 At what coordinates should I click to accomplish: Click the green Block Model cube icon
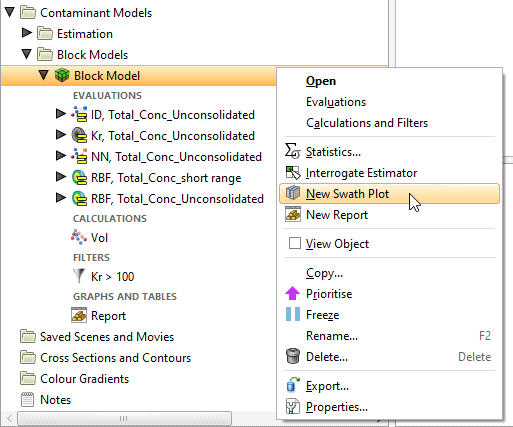(62, 75)
